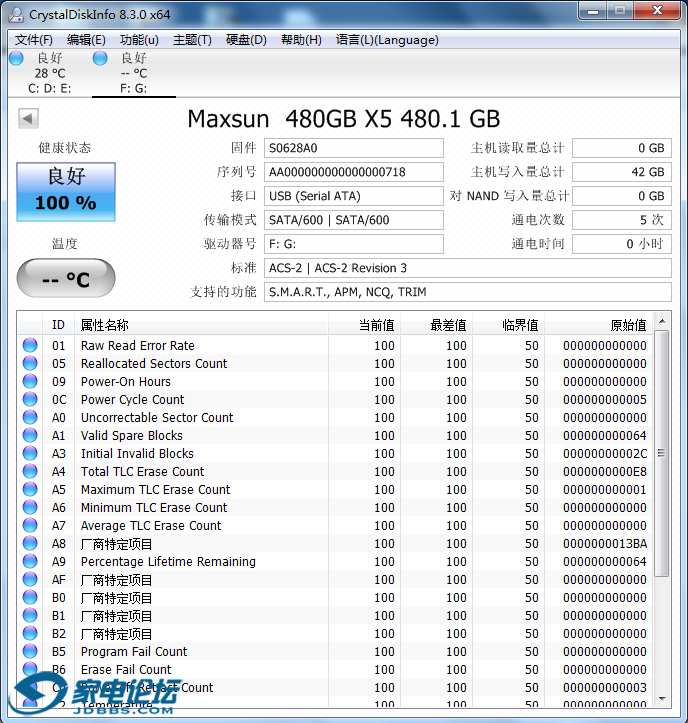
Task: Click status orb for Initial Invalid Blocks
Action: (30, 453)
